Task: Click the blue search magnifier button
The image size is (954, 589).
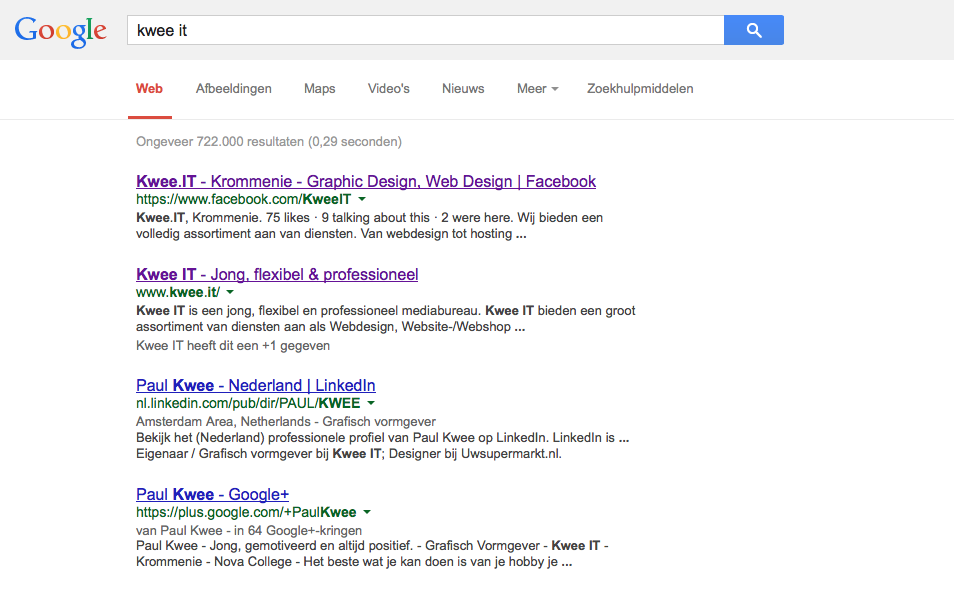Action: [x=754, y=30]
